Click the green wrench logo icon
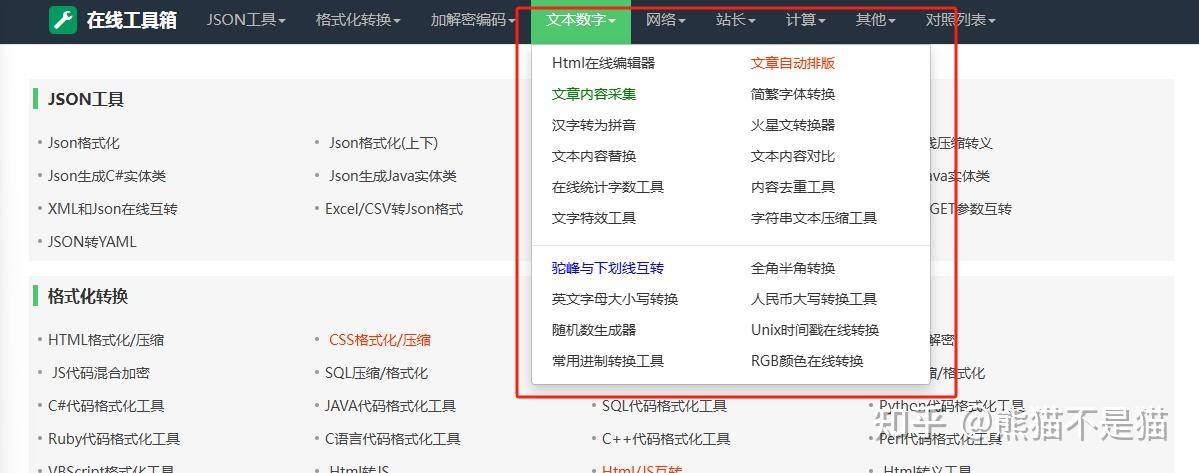1199x473 pixels. [63, 20]
